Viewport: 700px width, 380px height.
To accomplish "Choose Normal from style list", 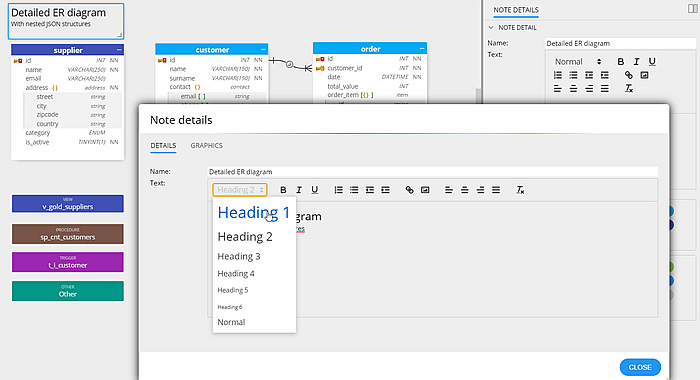I will pyautogui.click(x=231, y=322).
